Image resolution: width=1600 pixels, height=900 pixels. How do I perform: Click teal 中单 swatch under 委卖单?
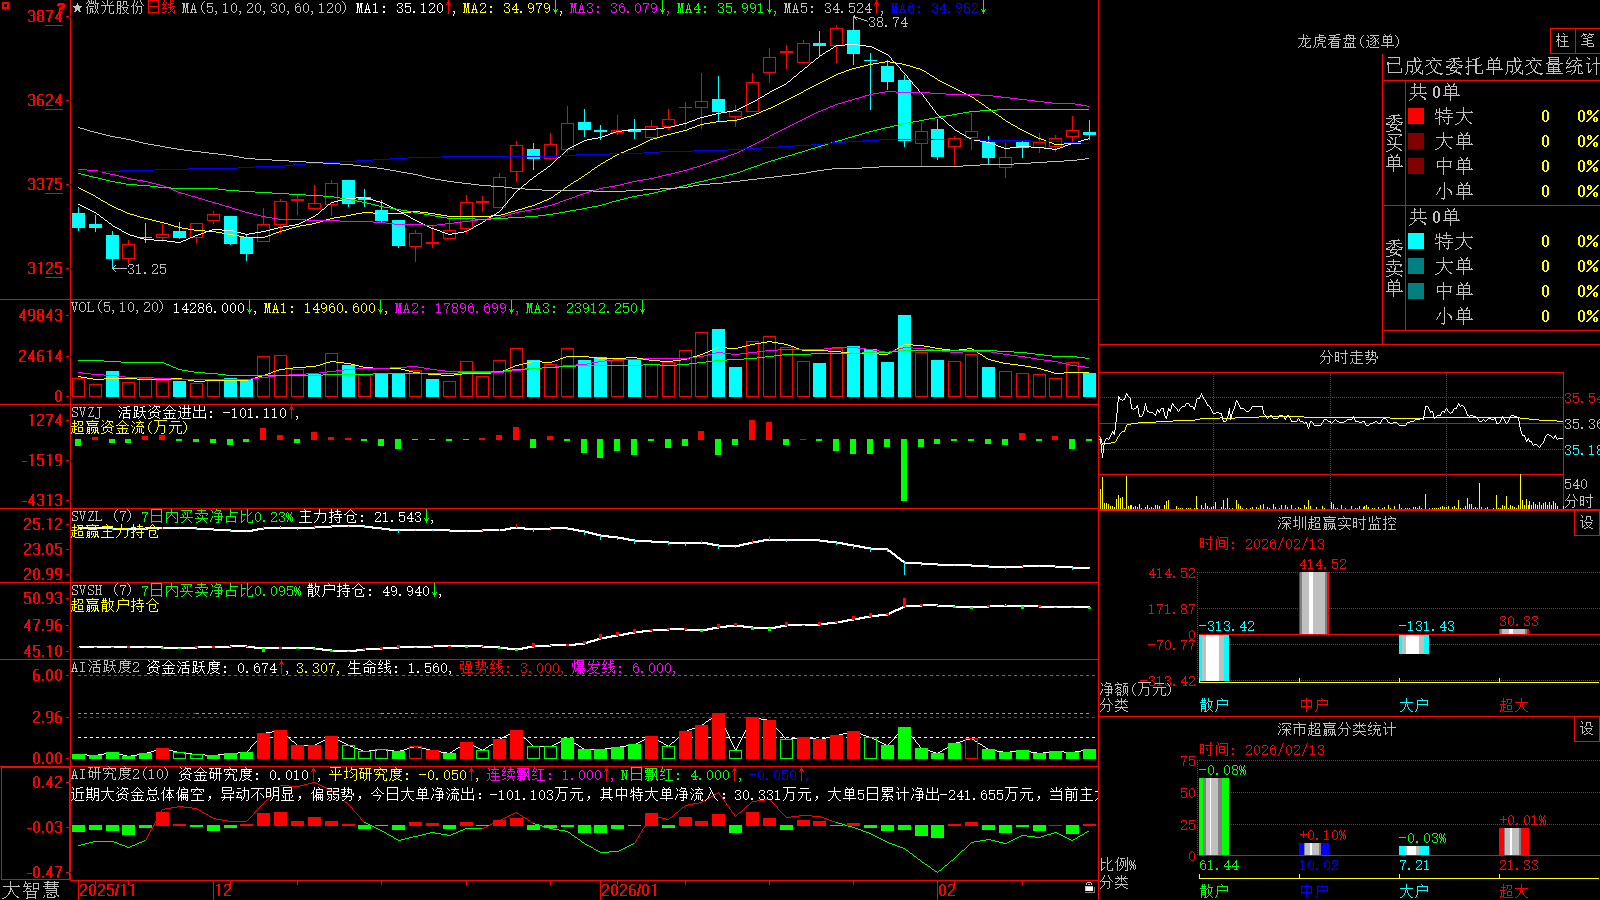click(x=1416, y=291)
